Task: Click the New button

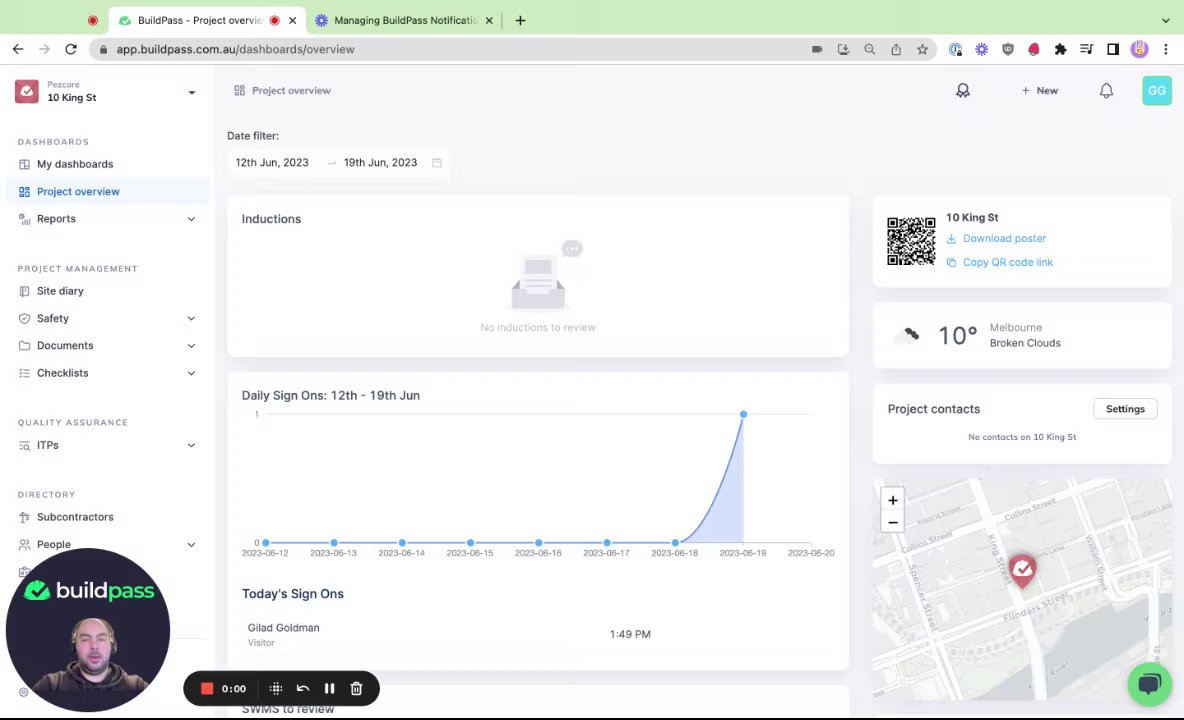Action: tap(1040, 91)
